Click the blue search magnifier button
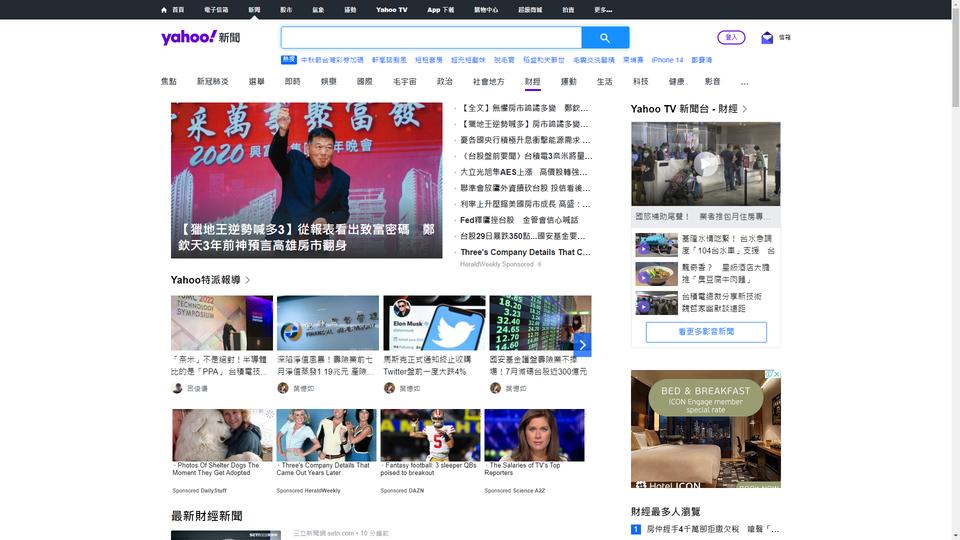Viewport: 960px width, 540px height. tap(605, 38)
